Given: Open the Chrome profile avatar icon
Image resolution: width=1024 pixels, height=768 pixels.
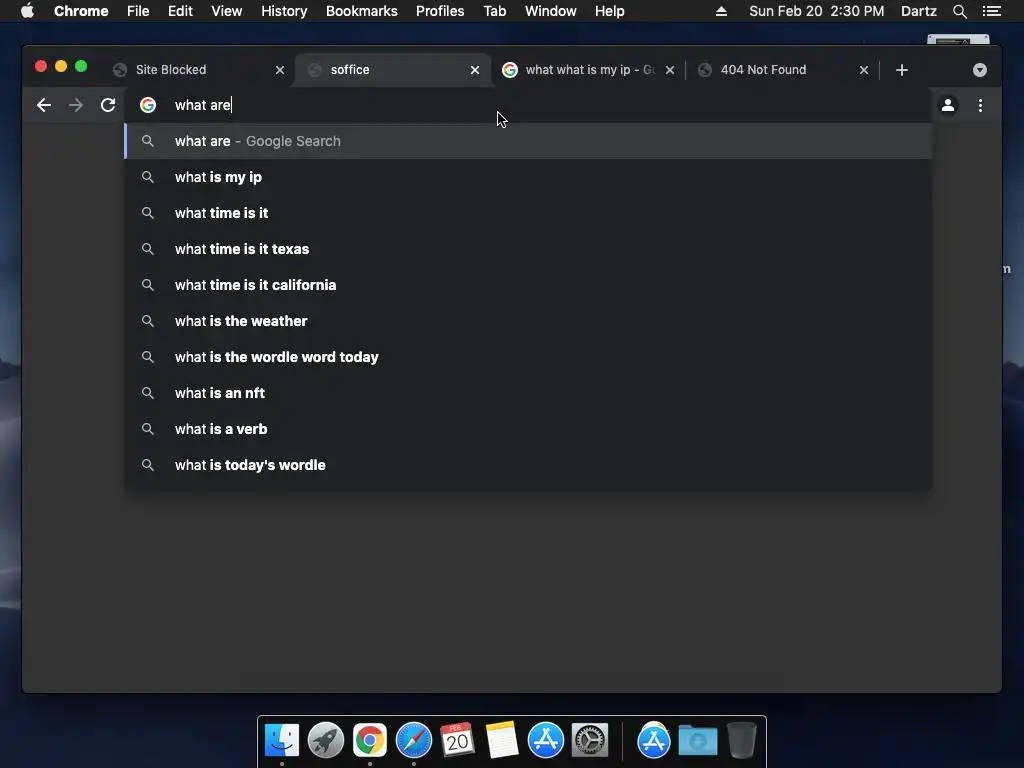Looking at the screenshot, I should [948, 105].
